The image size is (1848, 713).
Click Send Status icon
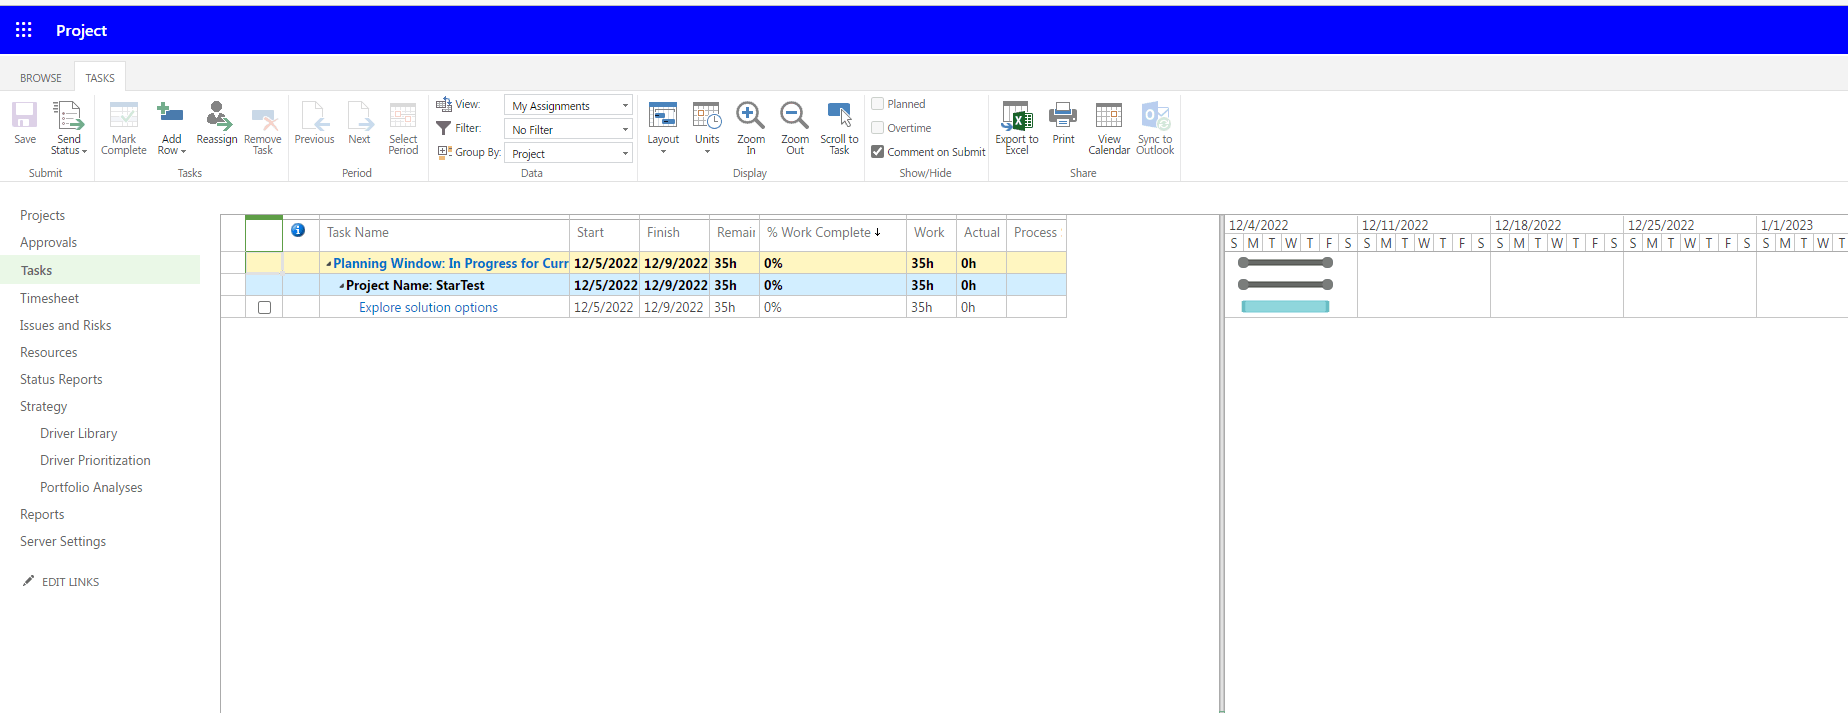point(68,115)
